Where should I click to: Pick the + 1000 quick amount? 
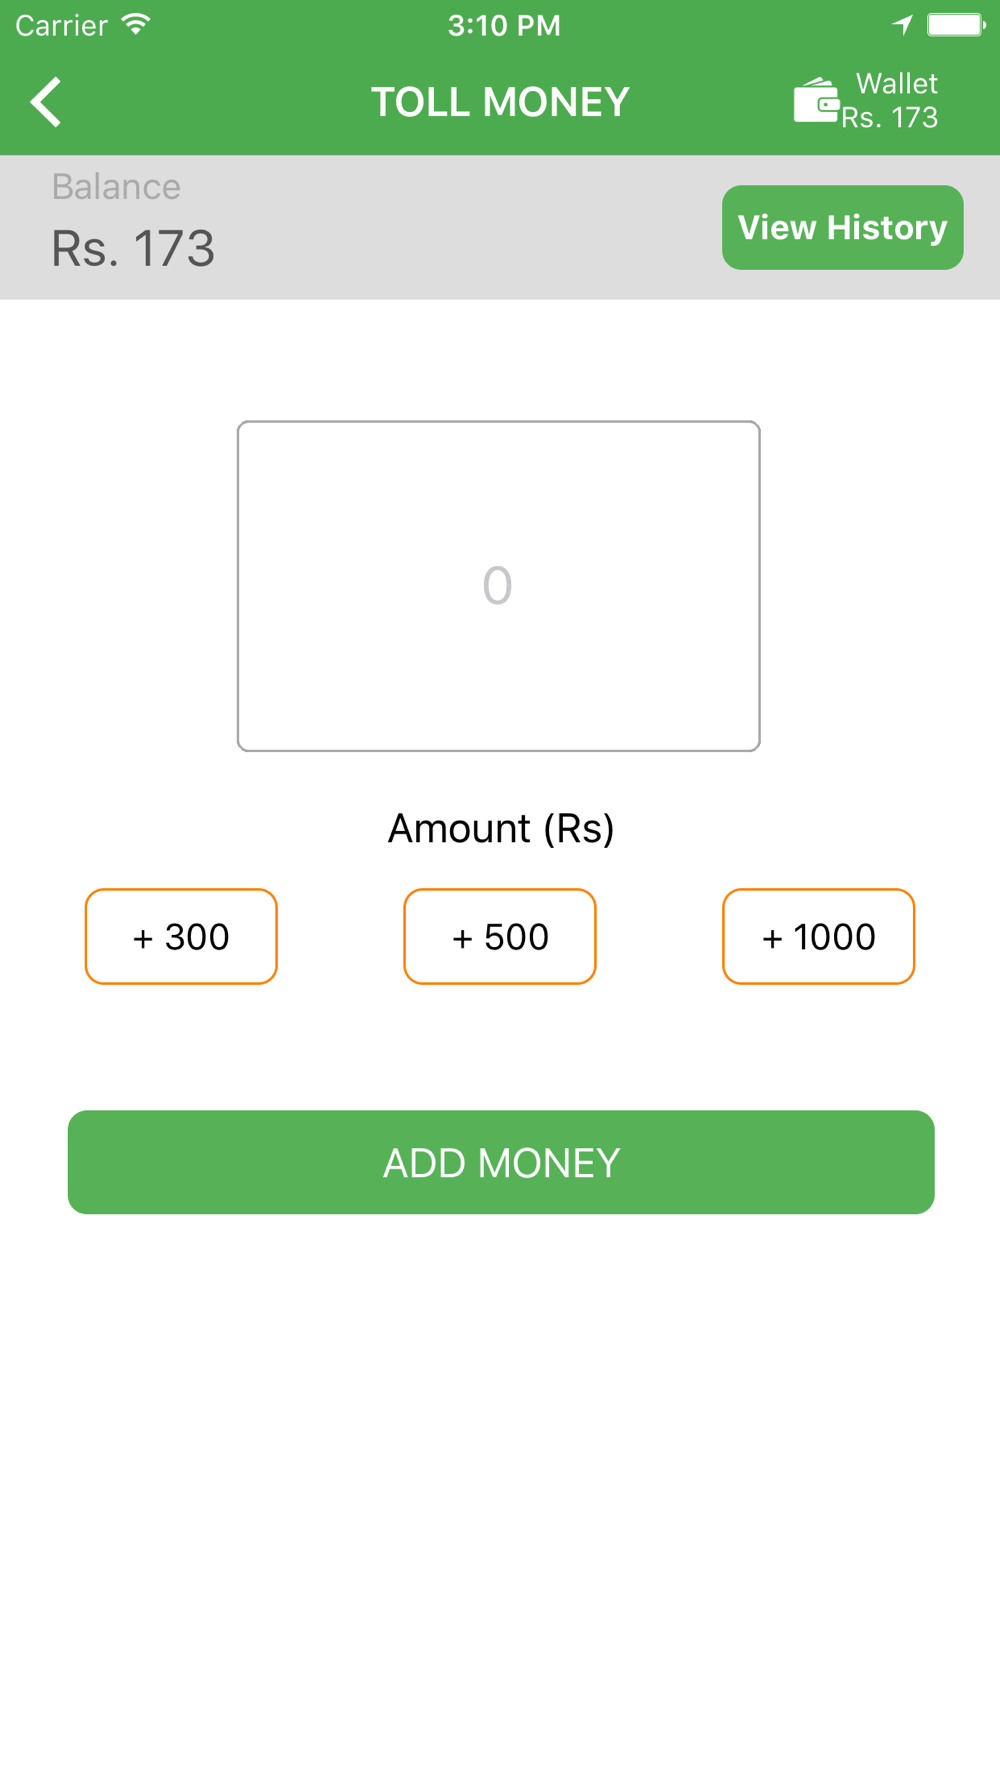818,937
